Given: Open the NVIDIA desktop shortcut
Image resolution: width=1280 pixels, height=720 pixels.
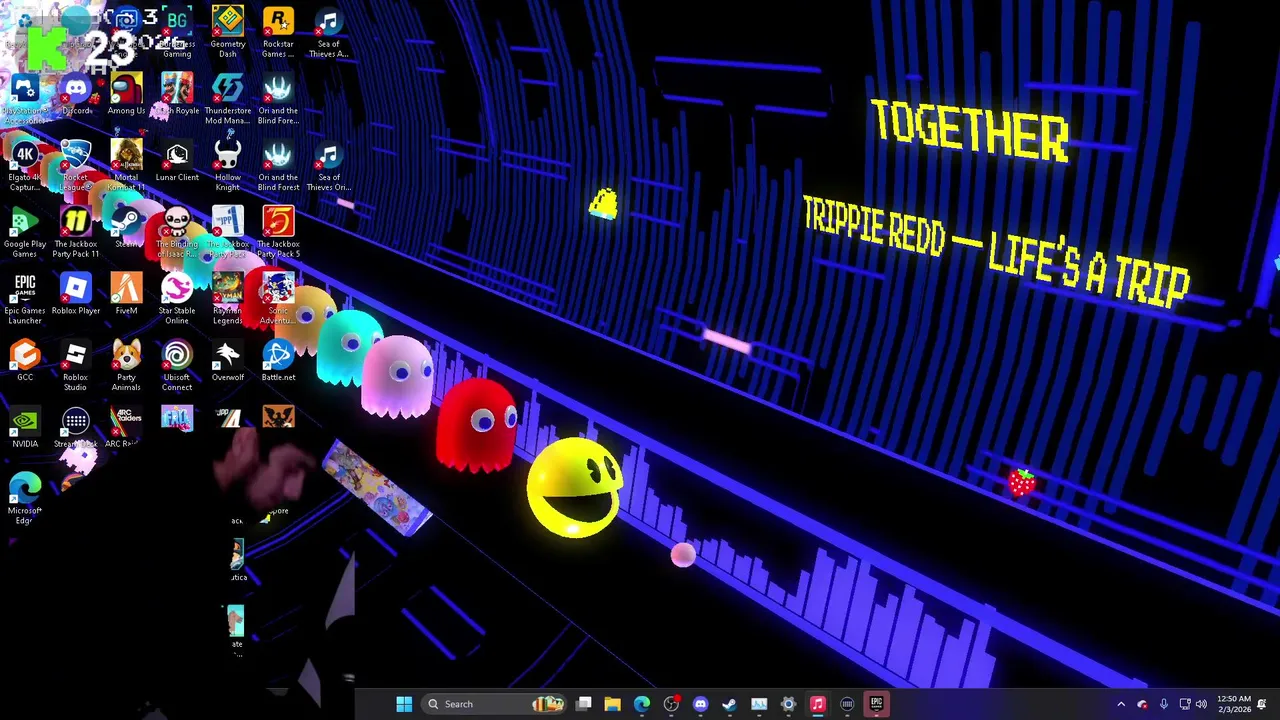Looking at the screenshot, I should click(x=25, y=428).
